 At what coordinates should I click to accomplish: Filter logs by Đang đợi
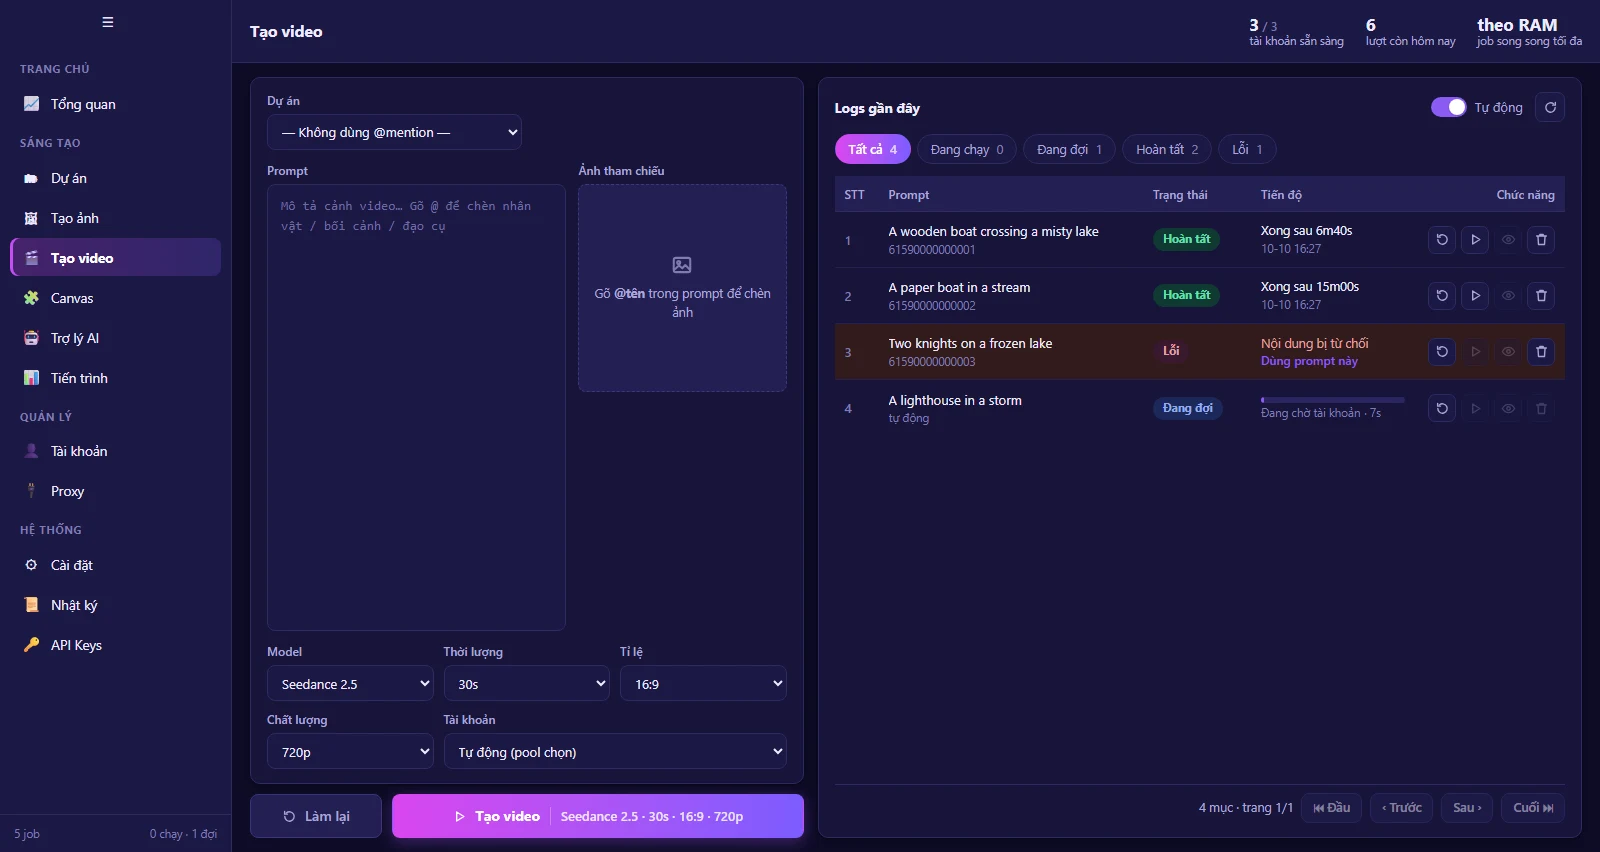1069,149
